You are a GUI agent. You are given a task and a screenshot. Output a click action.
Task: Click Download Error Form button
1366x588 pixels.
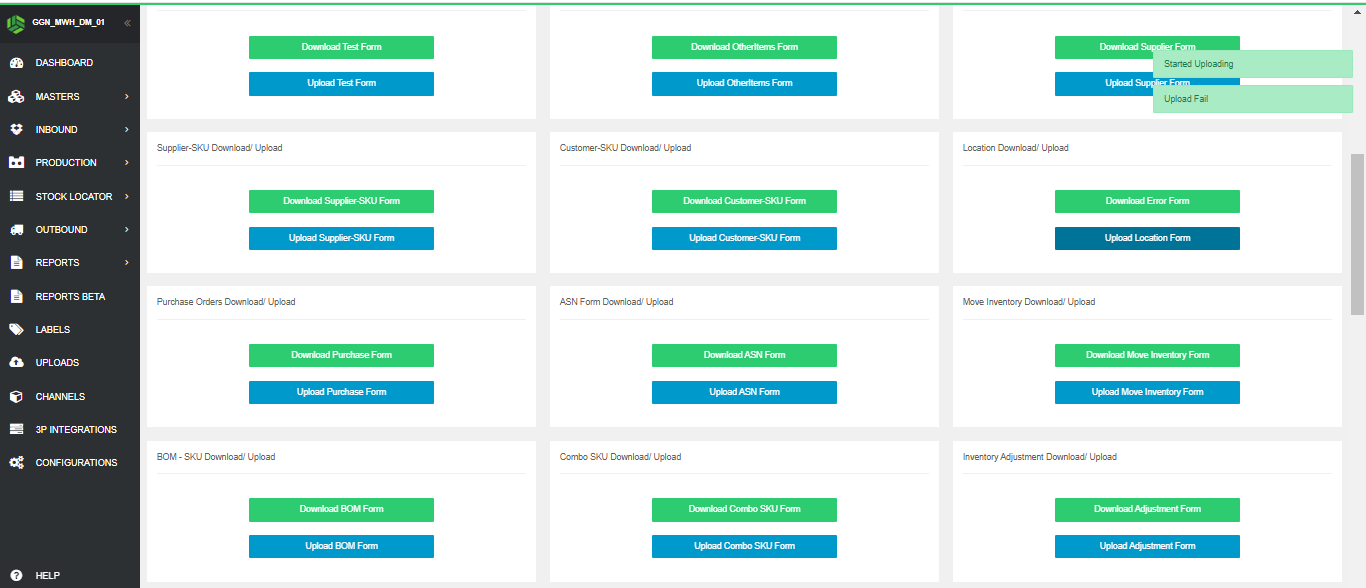(x=1147, y=201)
